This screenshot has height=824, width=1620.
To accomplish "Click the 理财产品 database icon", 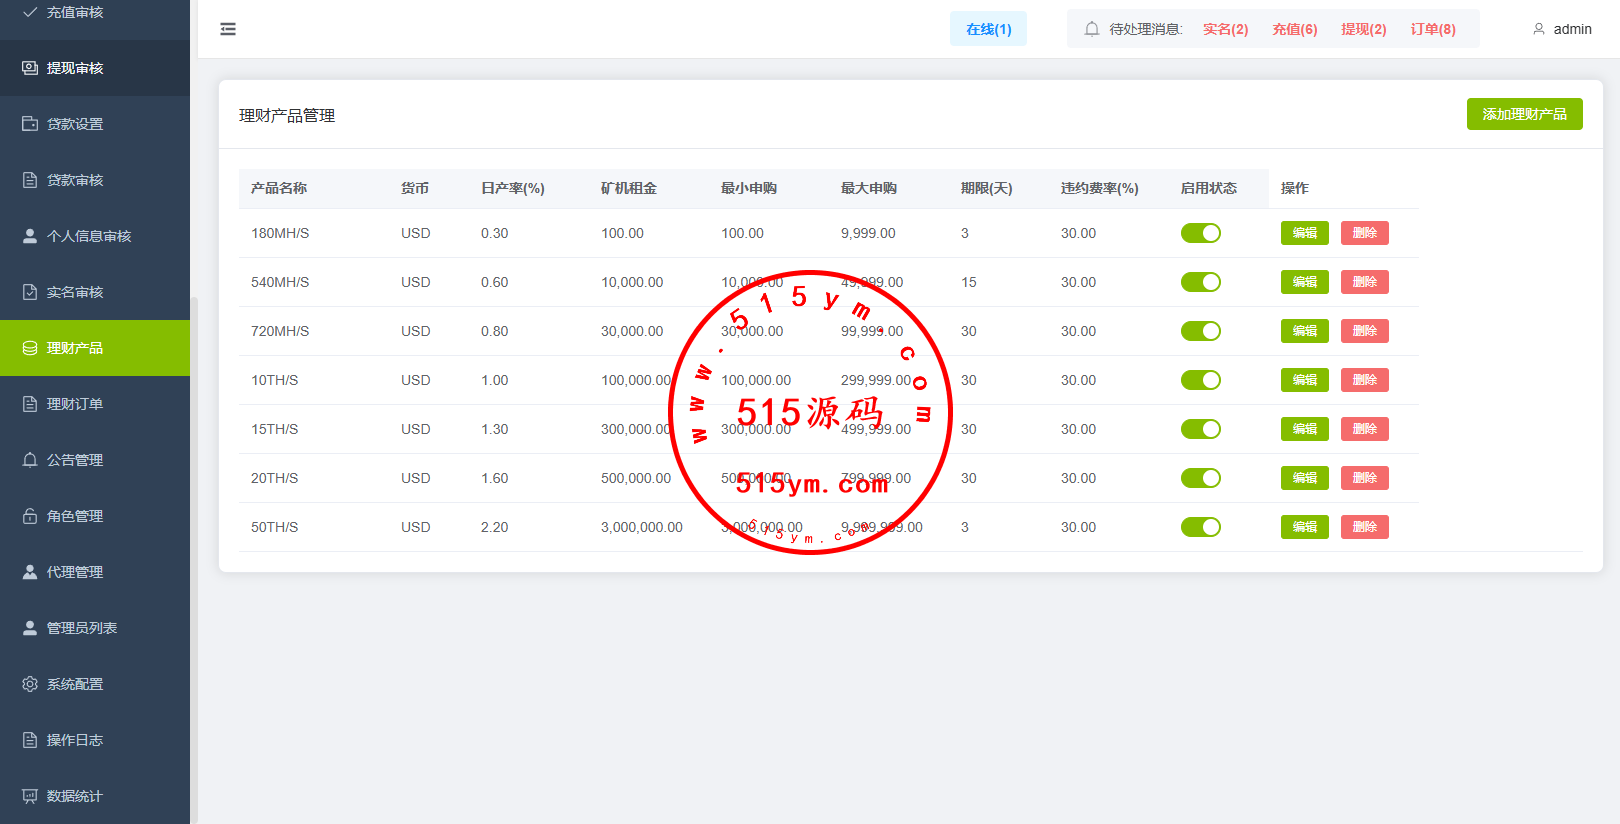I will coord(30,348).
